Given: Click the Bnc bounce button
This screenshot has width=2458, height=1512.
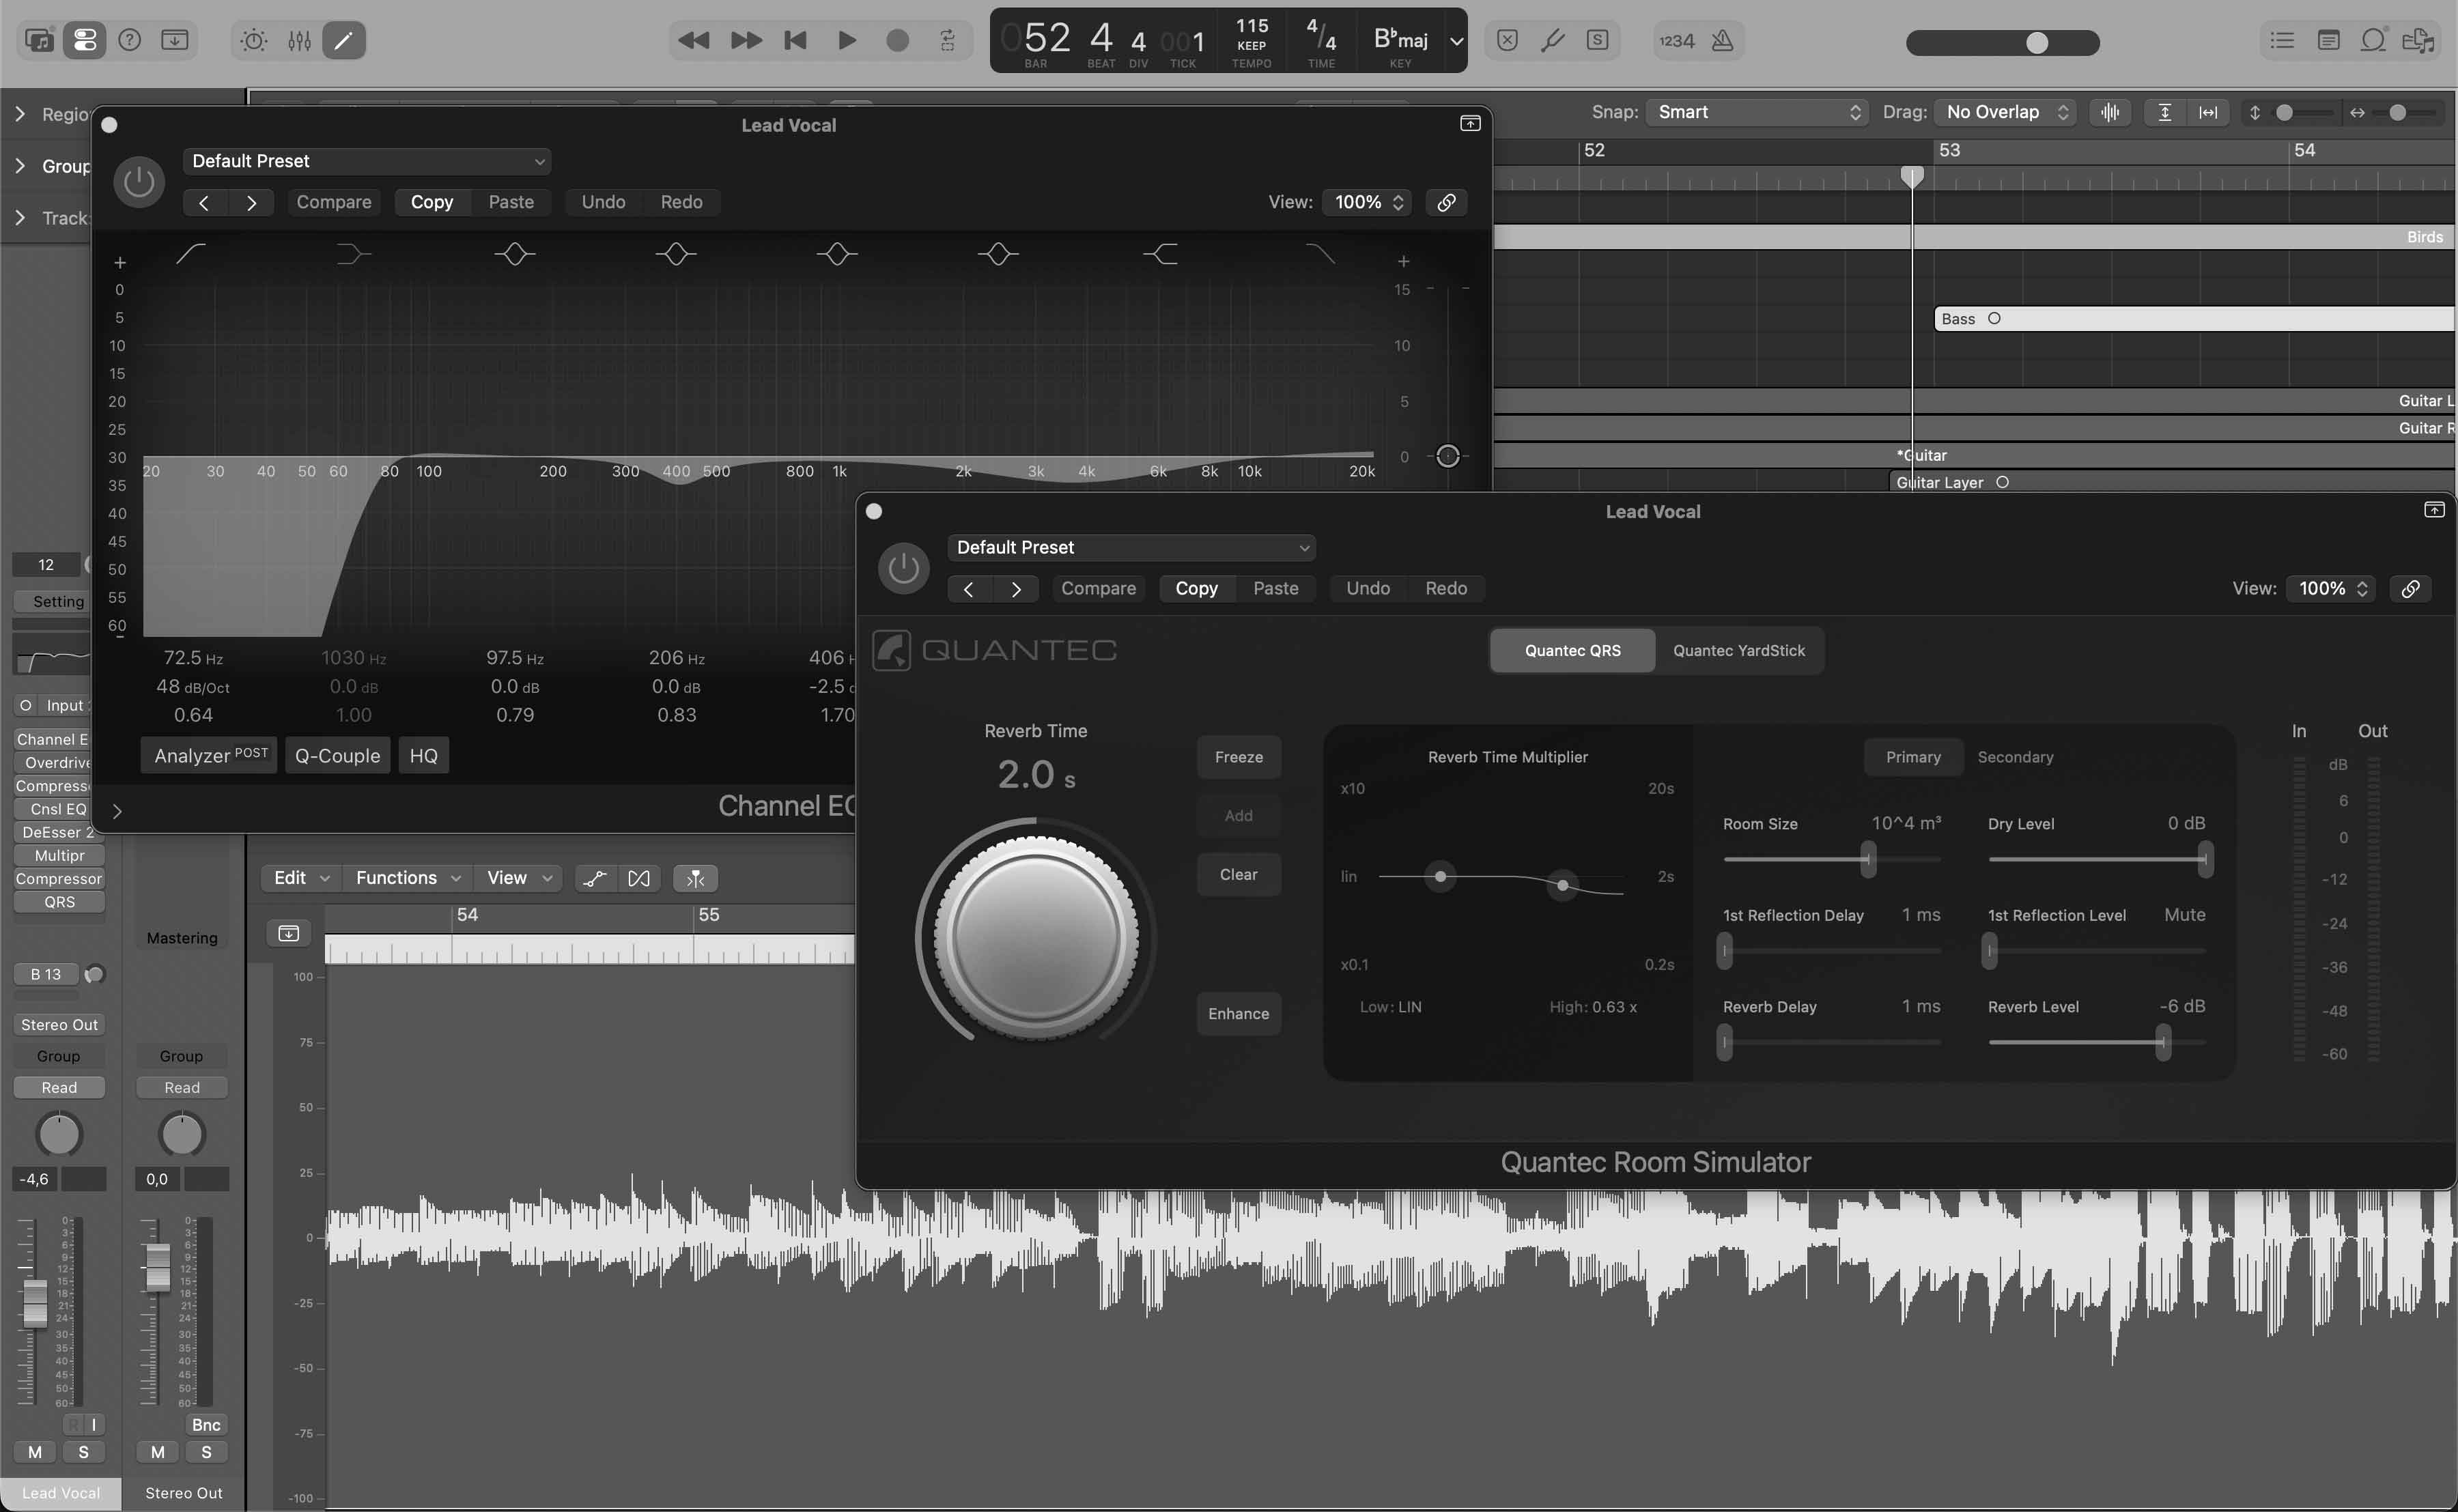Looking at the screenshot, I should 206,1425.
